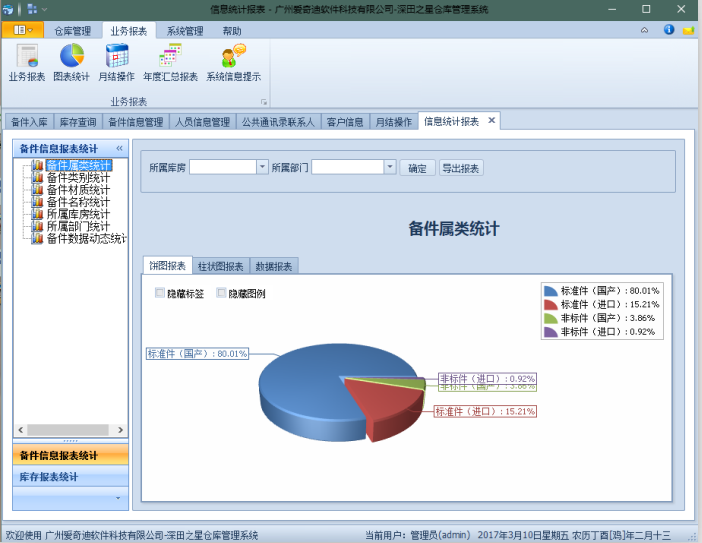Click the 标准件（进口）: 15.21% pie label

pos(485,411)
